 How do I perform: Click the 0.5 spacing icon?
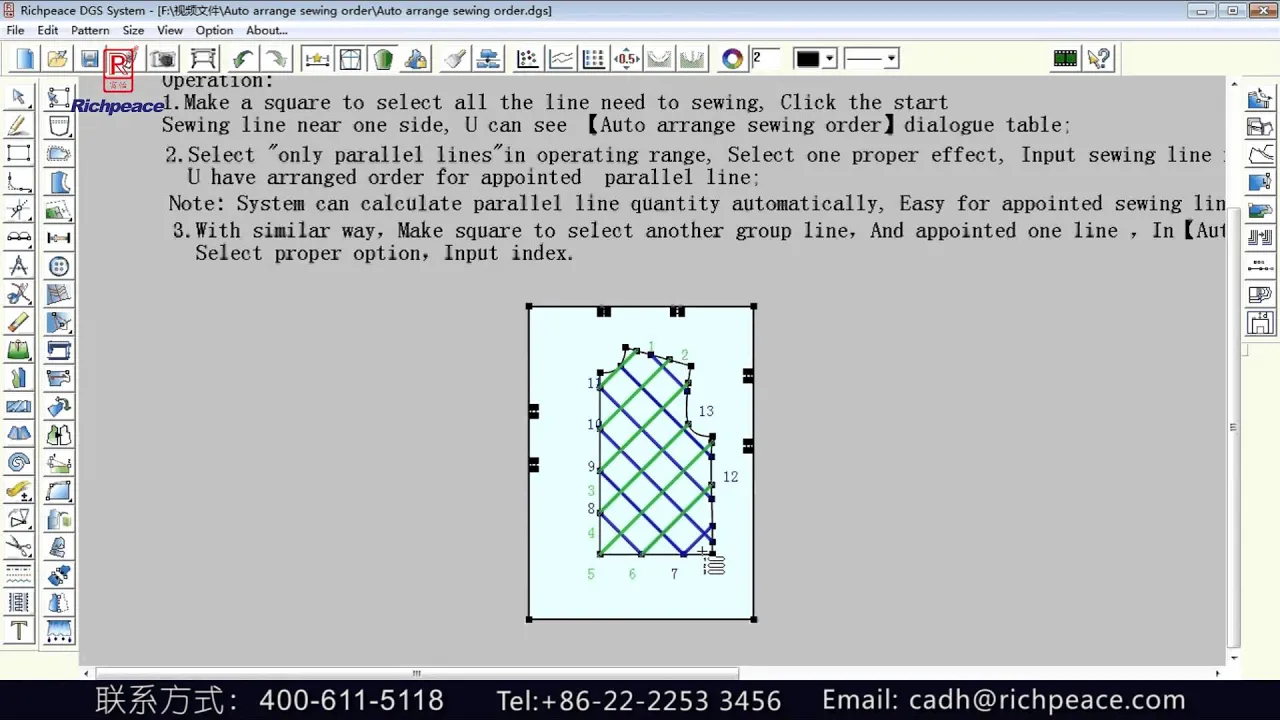tap(627, 59)
